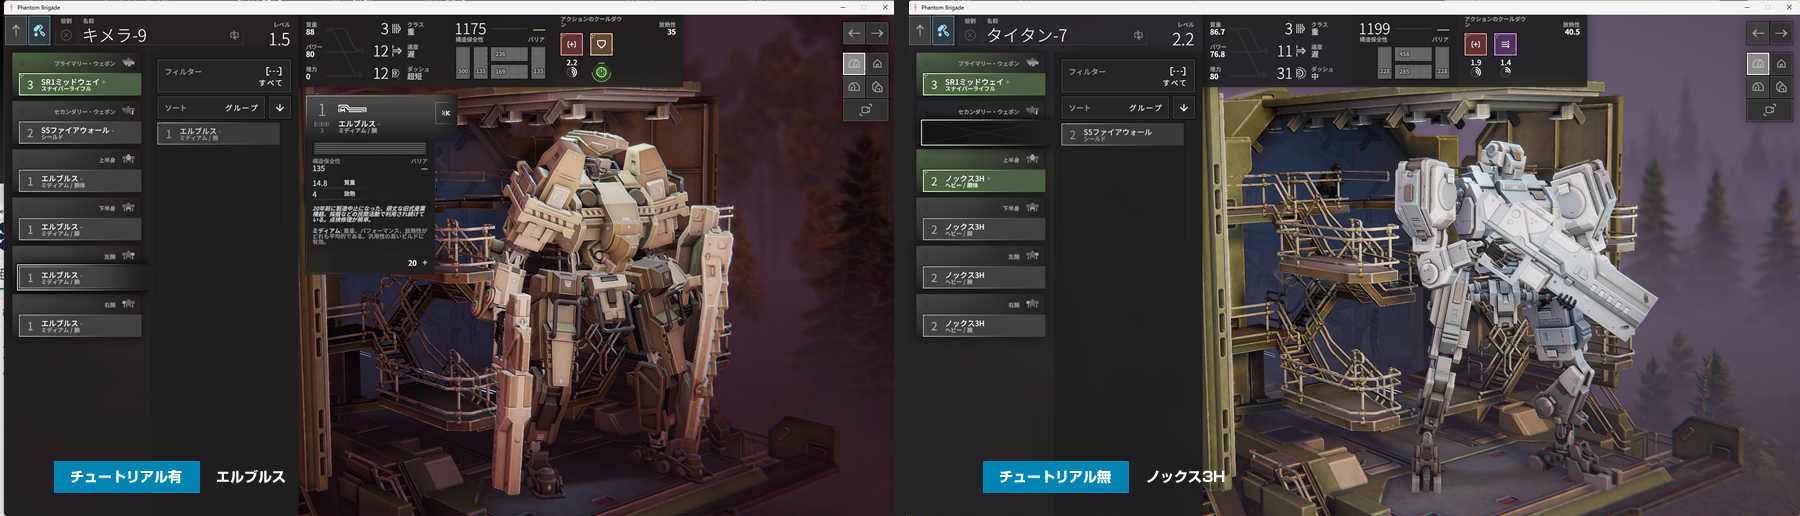Go to next unit in タイタン-7 window
This screenshot has height=516, width=1800.
(x=1781, y=33)
